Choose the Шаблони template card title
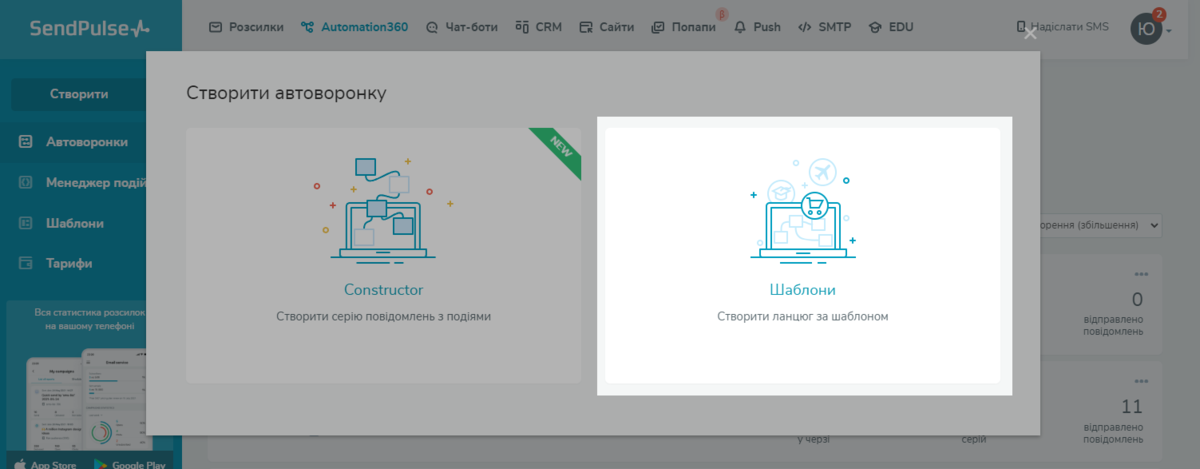Viewport: 1200px width, 469px height. tap(802, 290)
